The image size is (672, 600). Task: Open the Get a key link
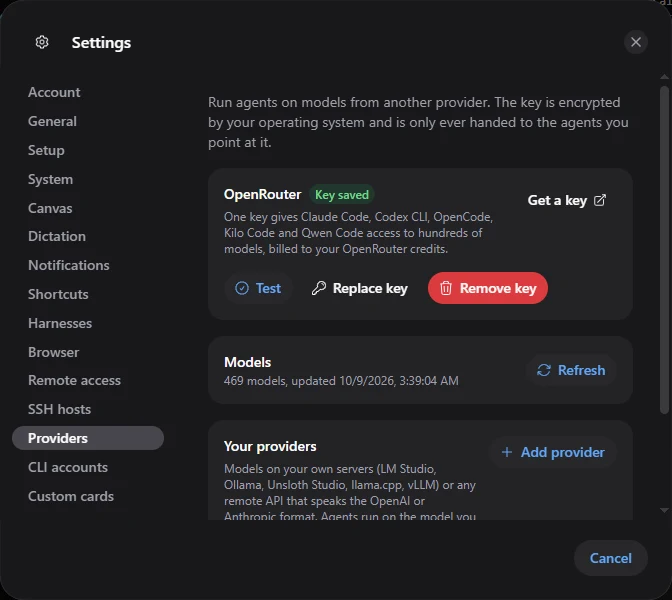(567, 200)
